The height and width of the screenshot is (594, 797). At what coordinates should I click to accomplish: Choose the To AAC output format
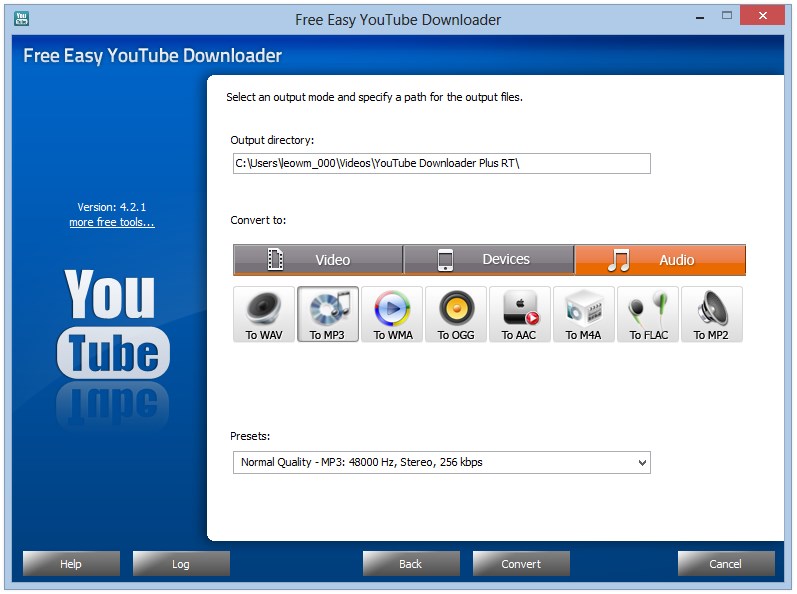[x=519, y=314]
